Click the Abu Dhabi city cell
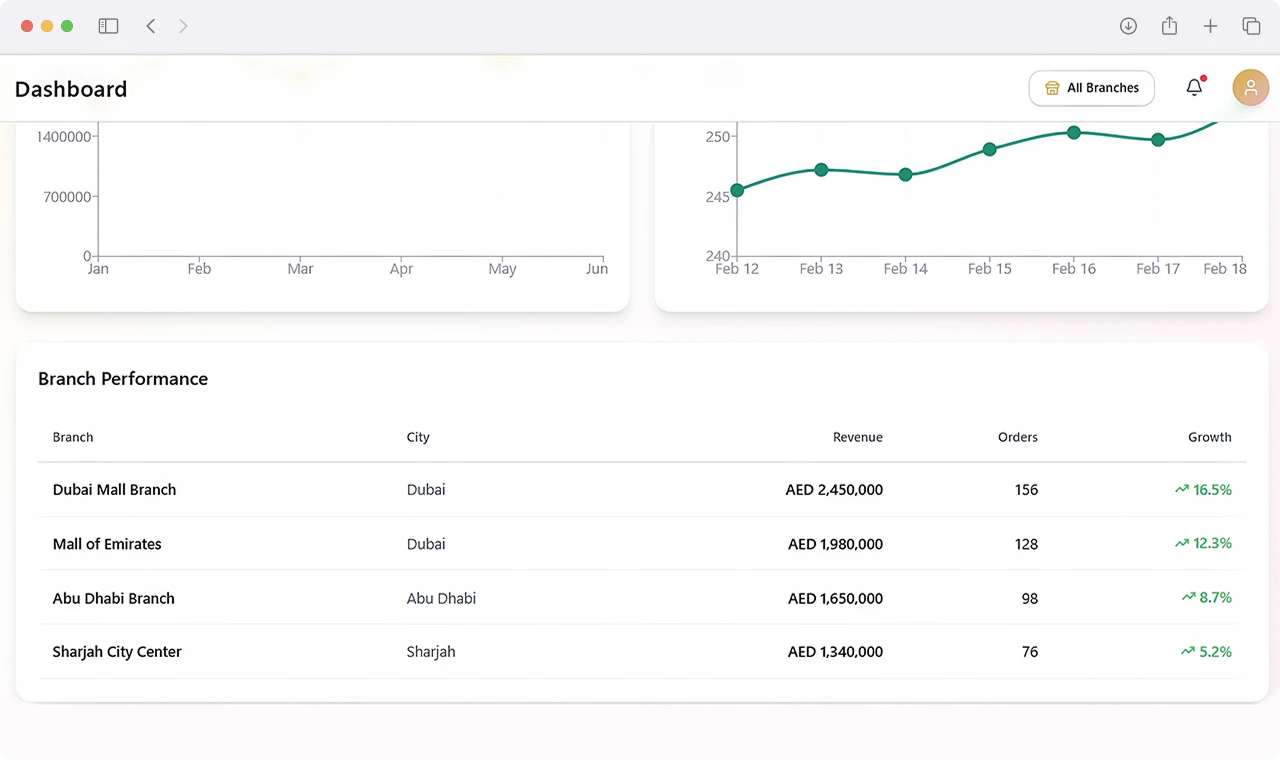Screen dimensions: 1280x760 [441, 598]
